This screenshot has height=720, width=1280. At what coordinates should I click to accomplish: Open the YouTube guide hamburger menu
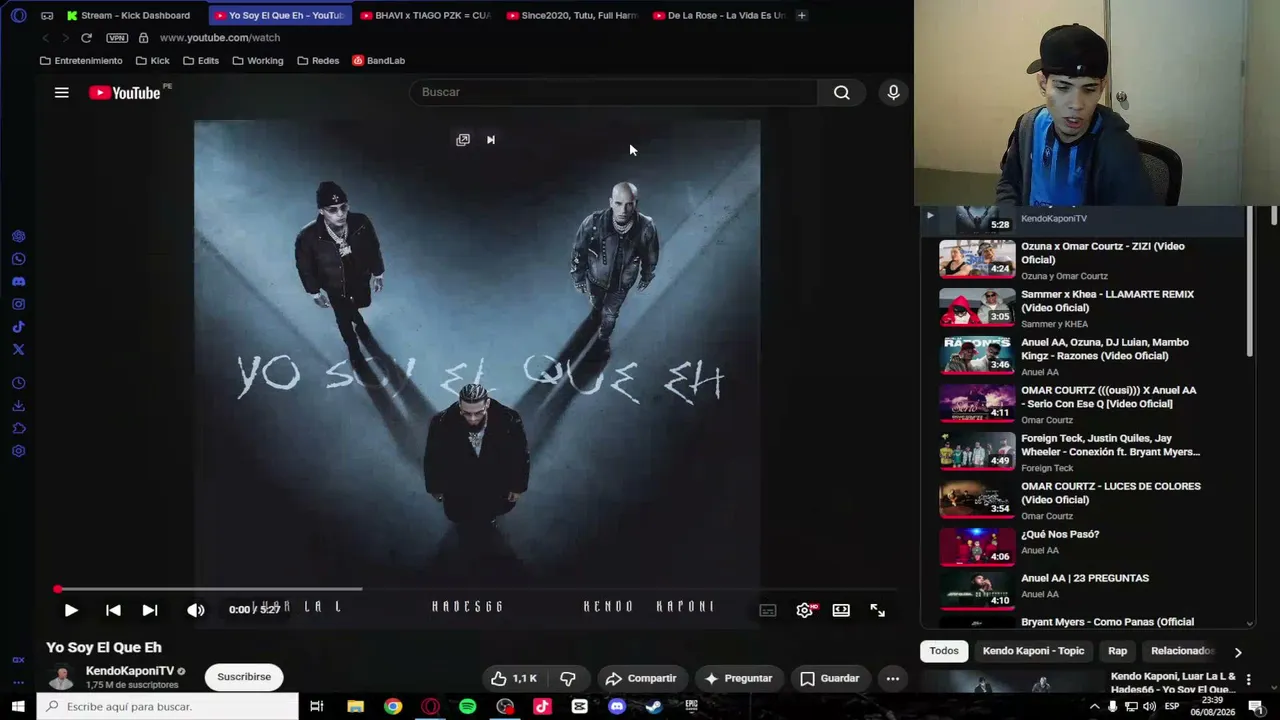tap(61, 93)
